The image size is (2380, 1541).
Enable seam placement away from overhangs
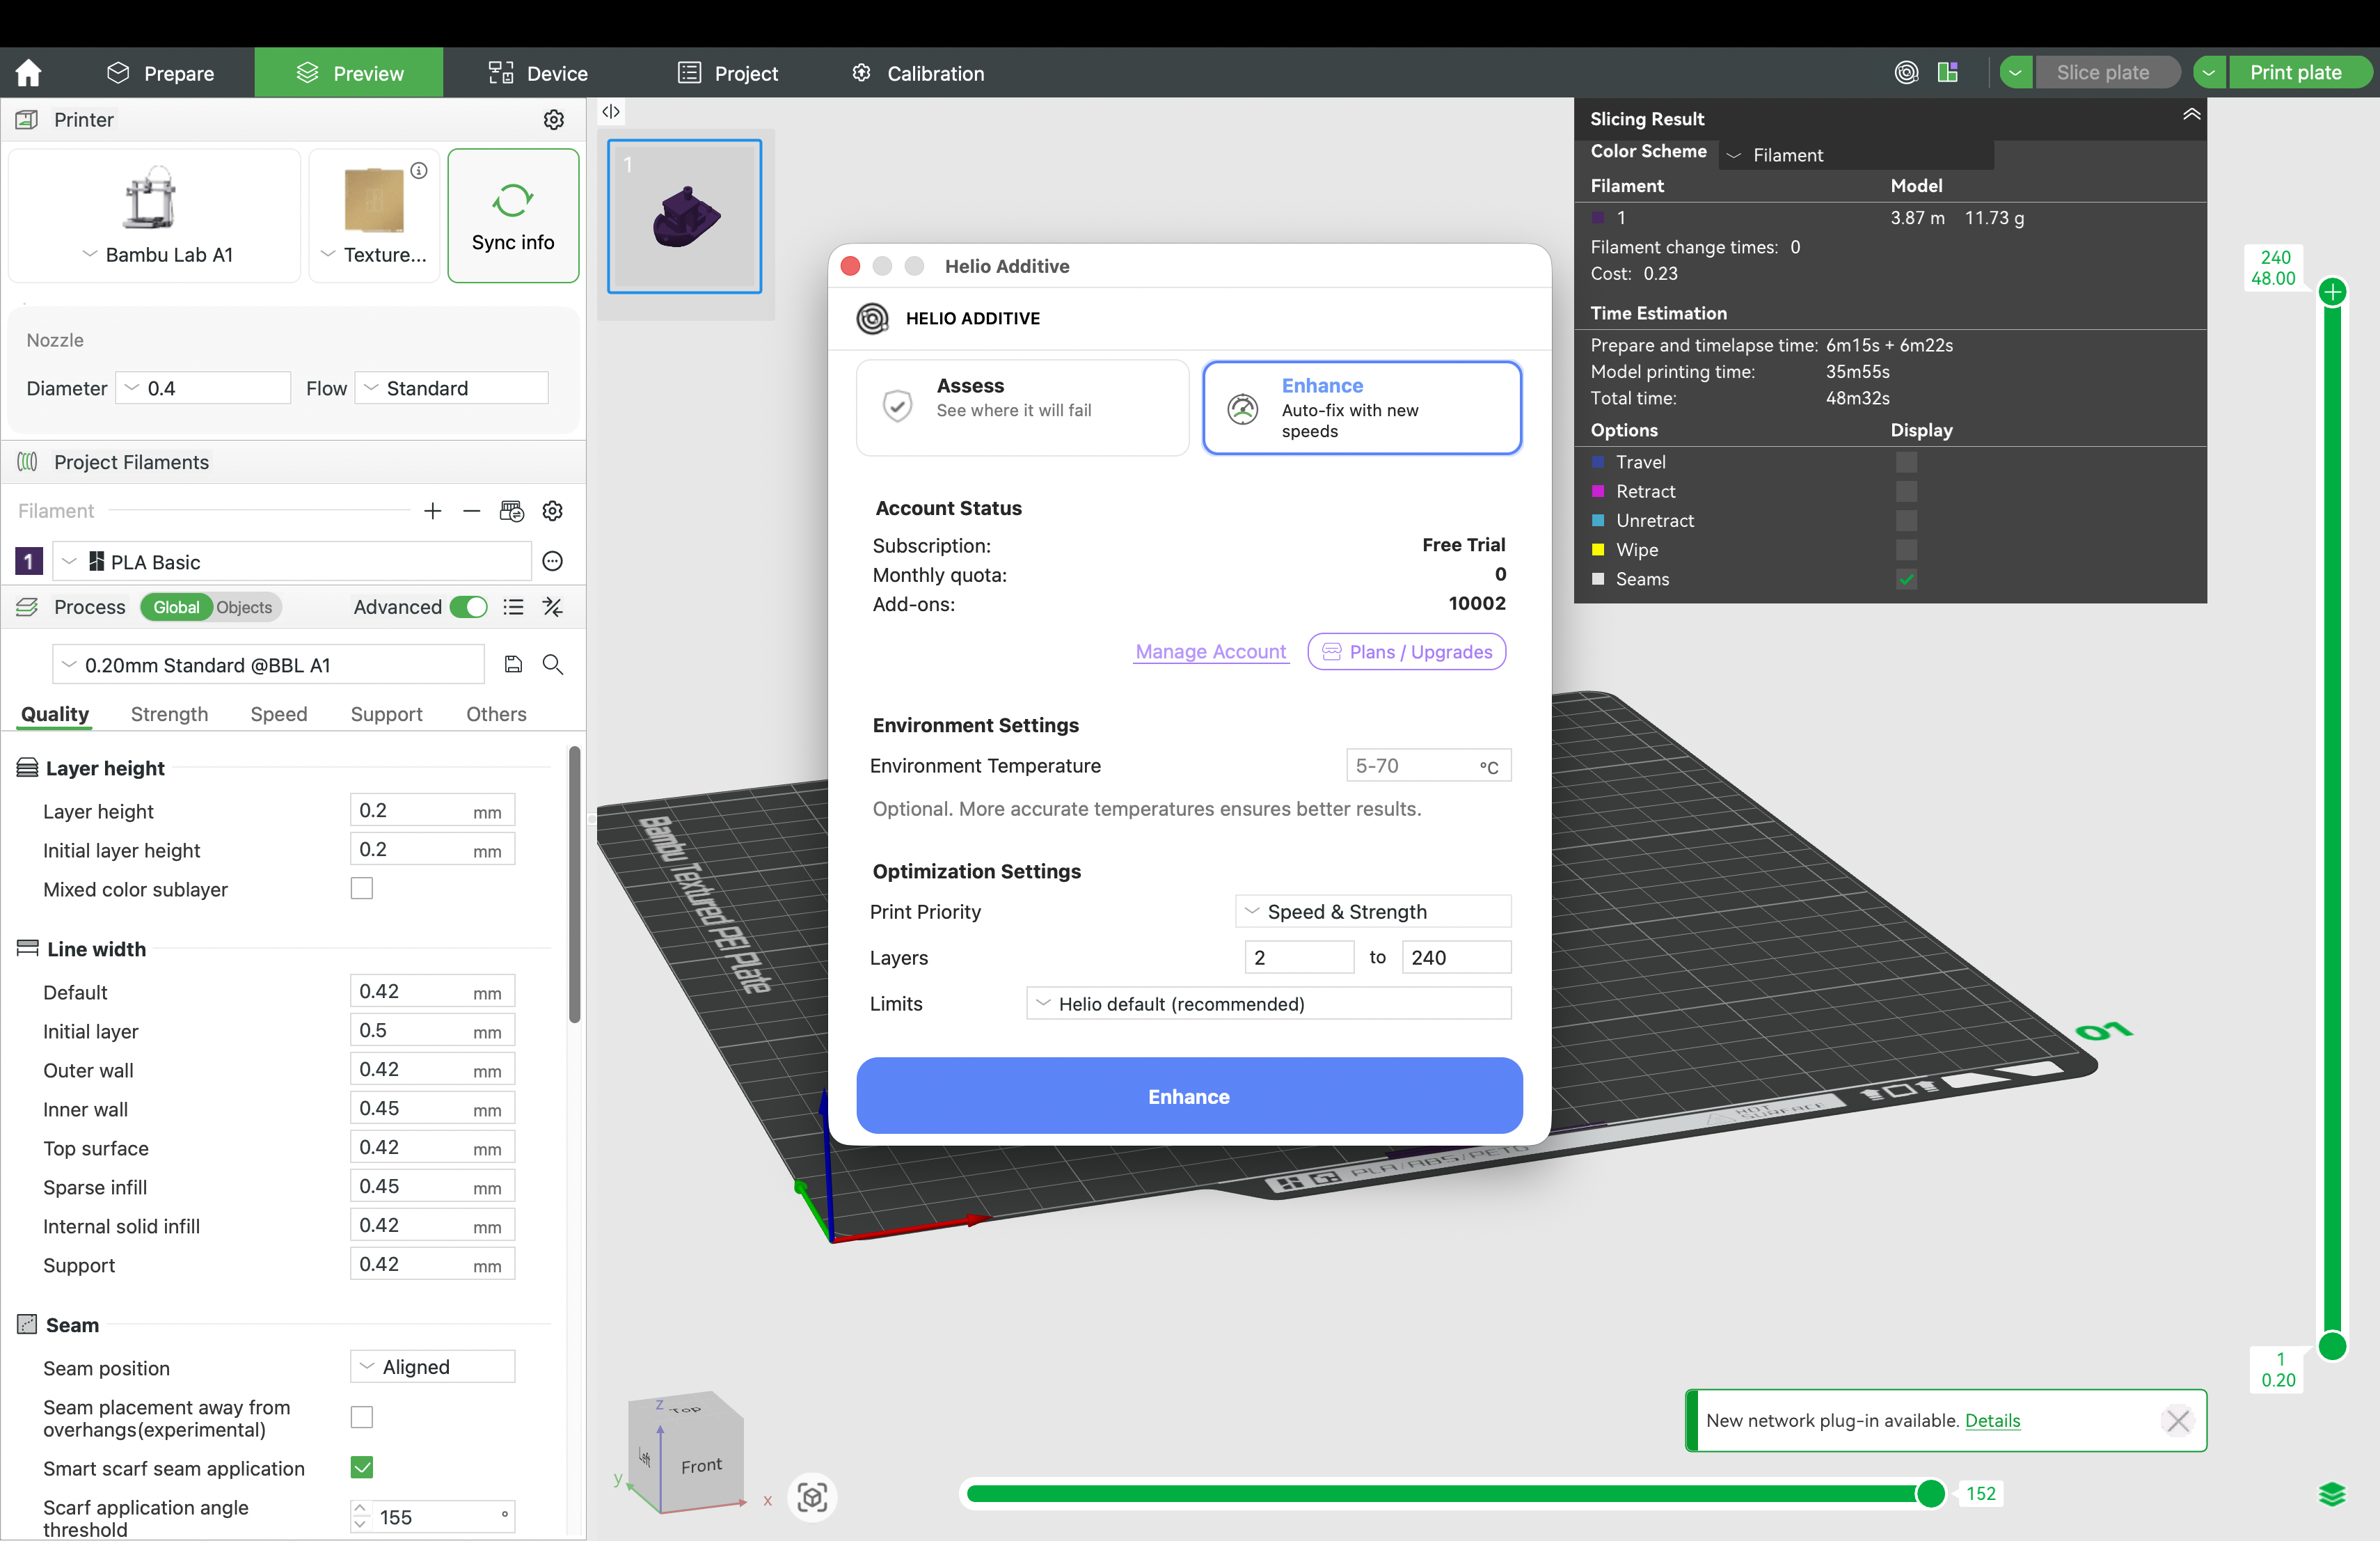pos(362,1417)
